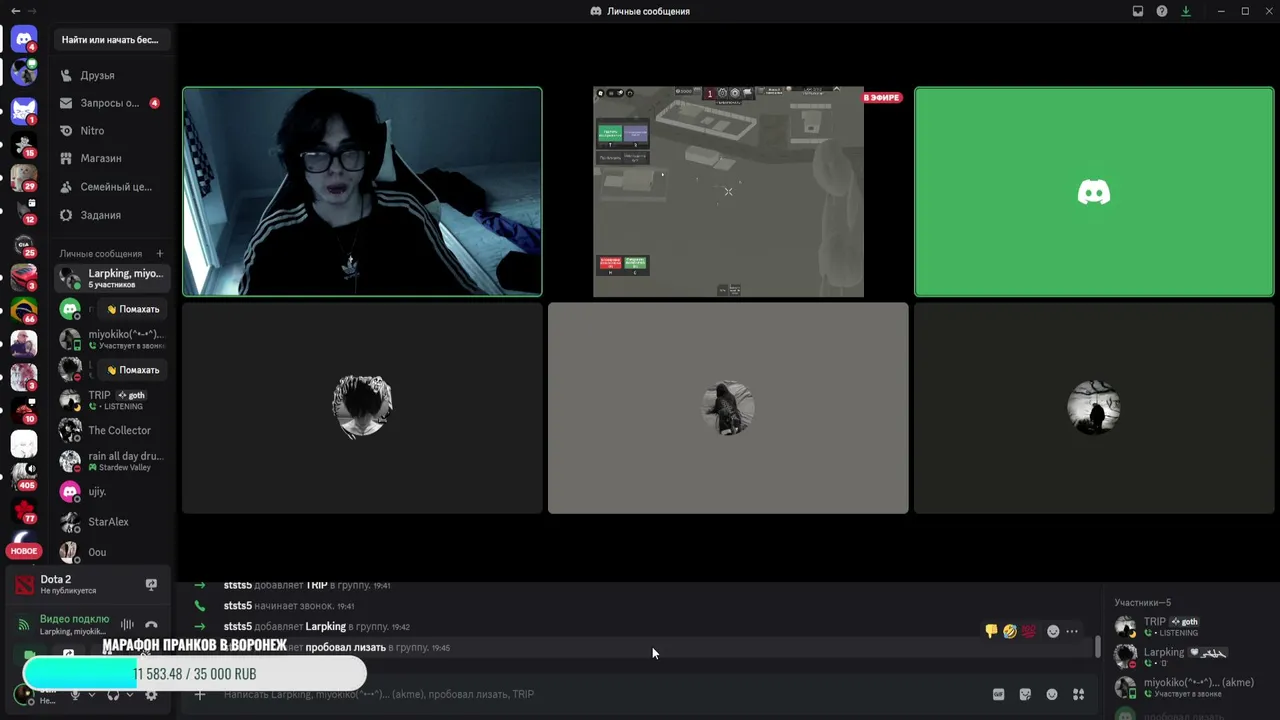Click the Dota 2 activity title
1280x720 pixels.
[56, 579]
